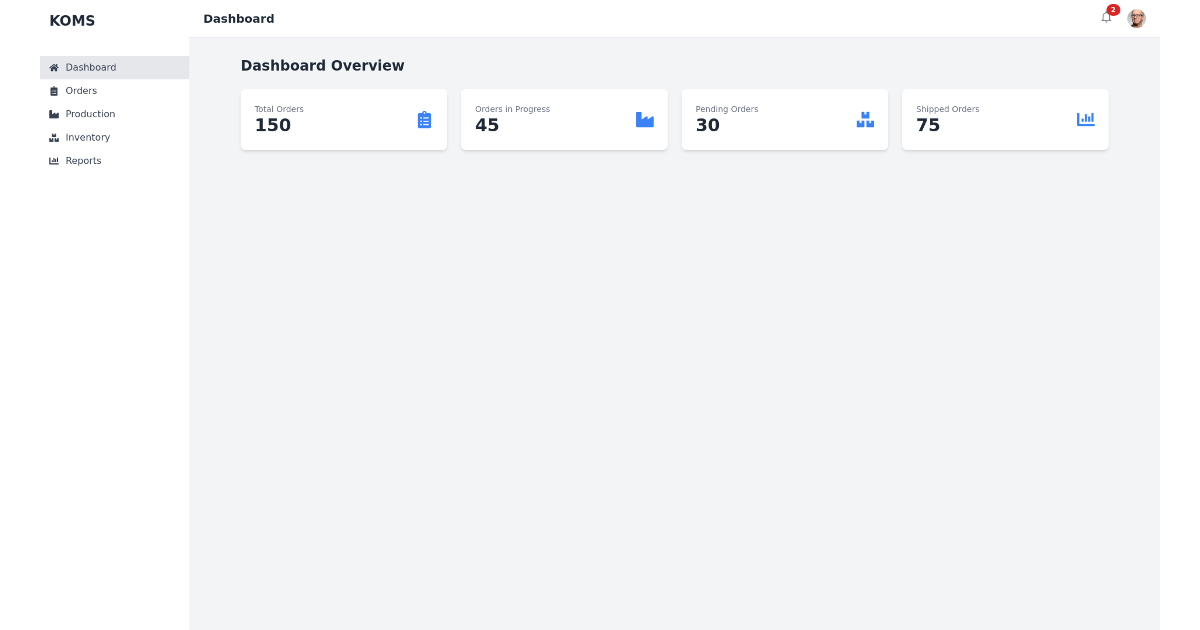Navigate to the Production section

(x=89, y=114)
